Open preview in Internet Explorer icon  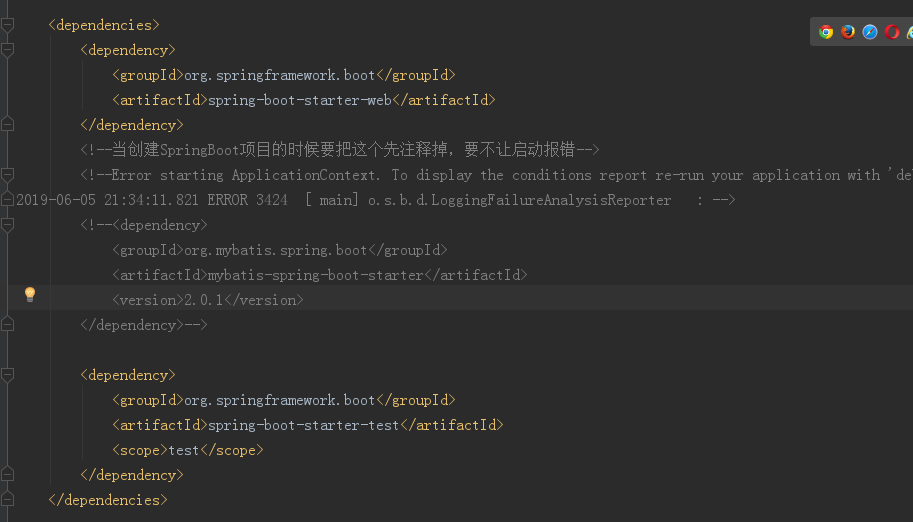pos(910,32)
